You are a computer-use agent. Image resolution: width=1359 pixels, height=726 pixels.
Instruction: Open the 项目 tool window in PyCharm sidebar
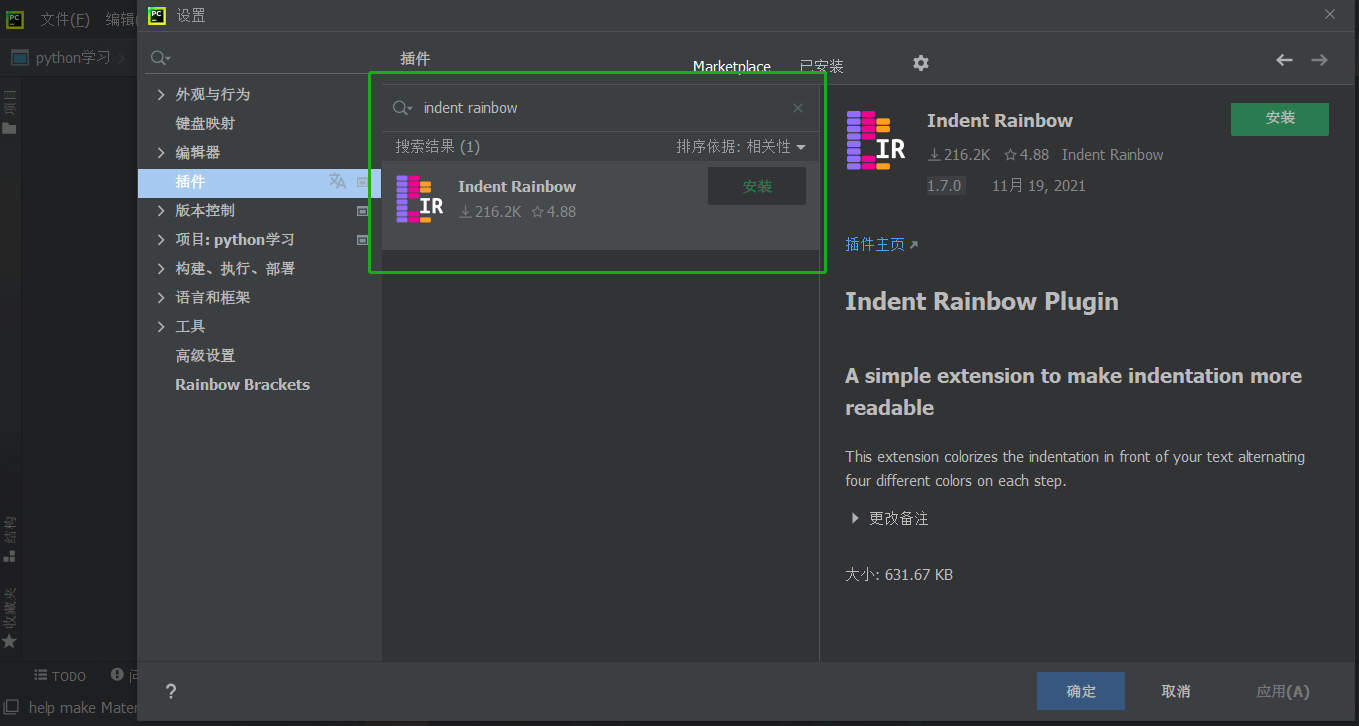(9, 110)
